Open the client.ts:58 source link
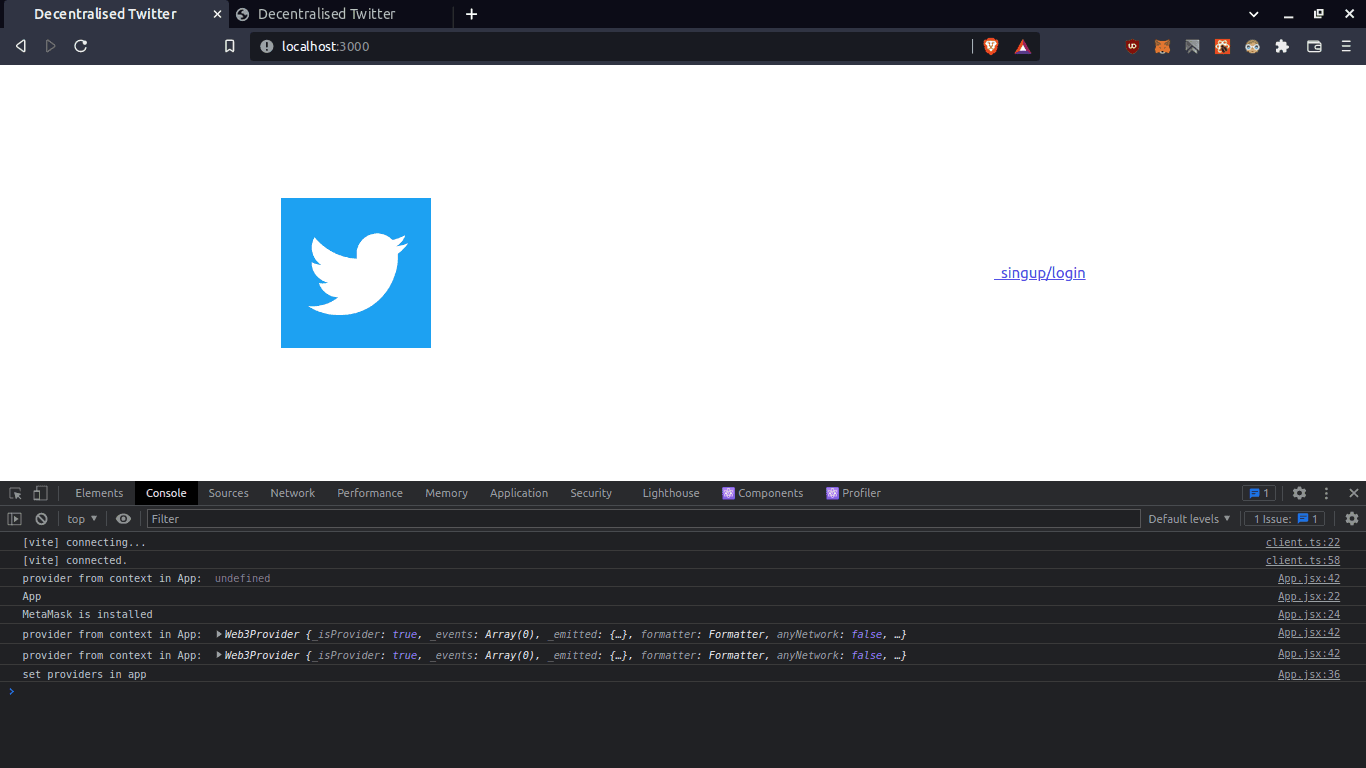1366x768 pixels. coord(1302,560)
